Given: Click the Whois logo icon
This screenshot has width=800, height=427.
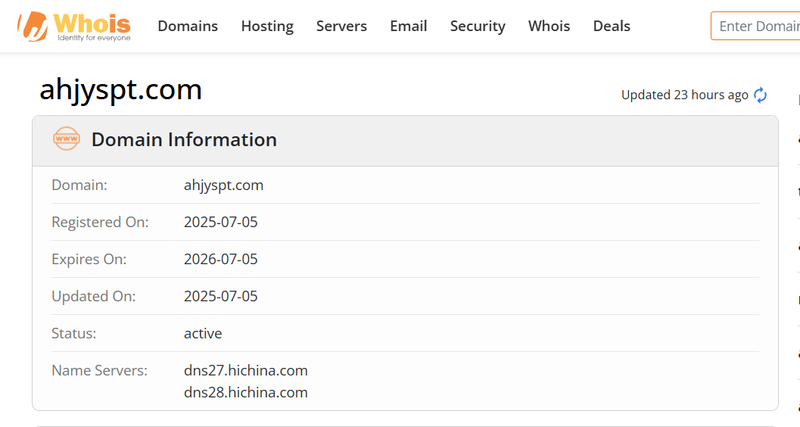Looking at the screenshot, I should [x=33, y=26].
